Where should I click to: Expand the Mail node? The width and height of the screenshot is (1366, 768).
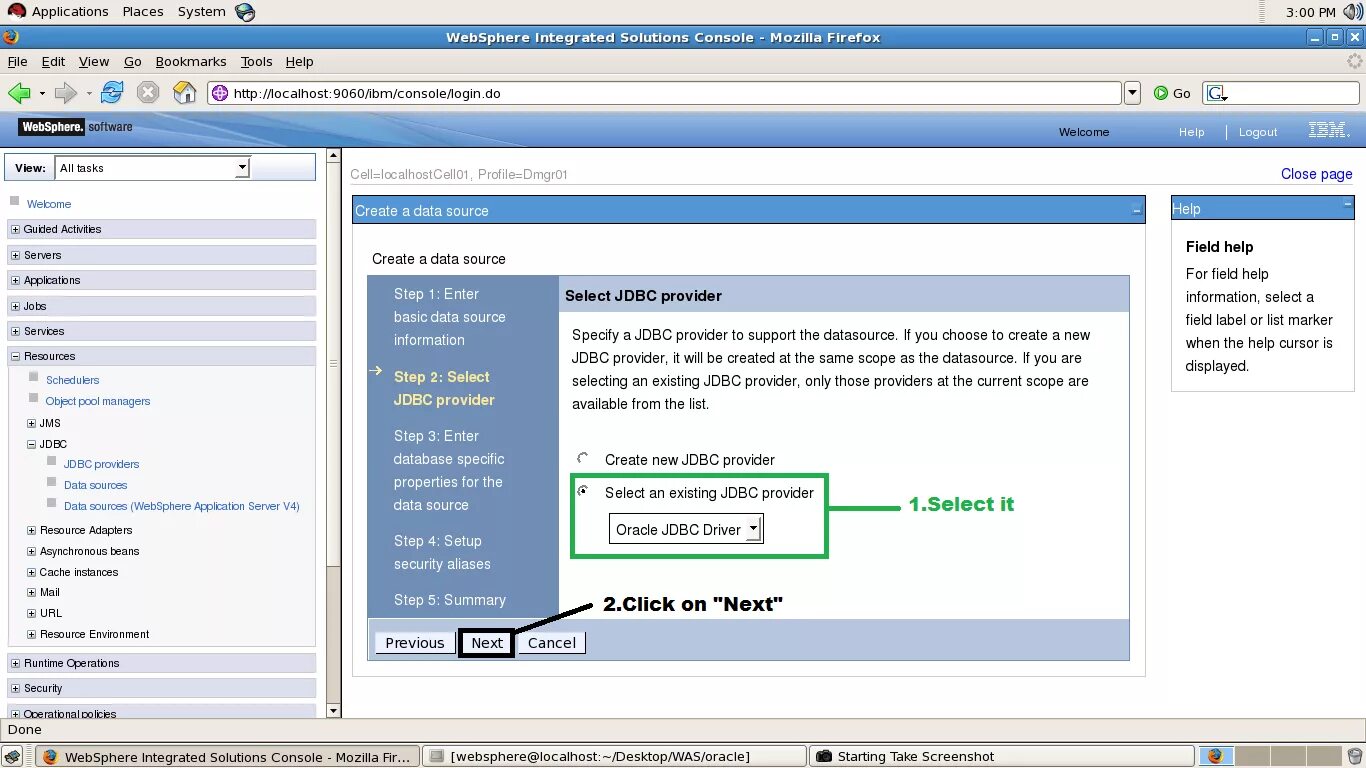point(31,592)
